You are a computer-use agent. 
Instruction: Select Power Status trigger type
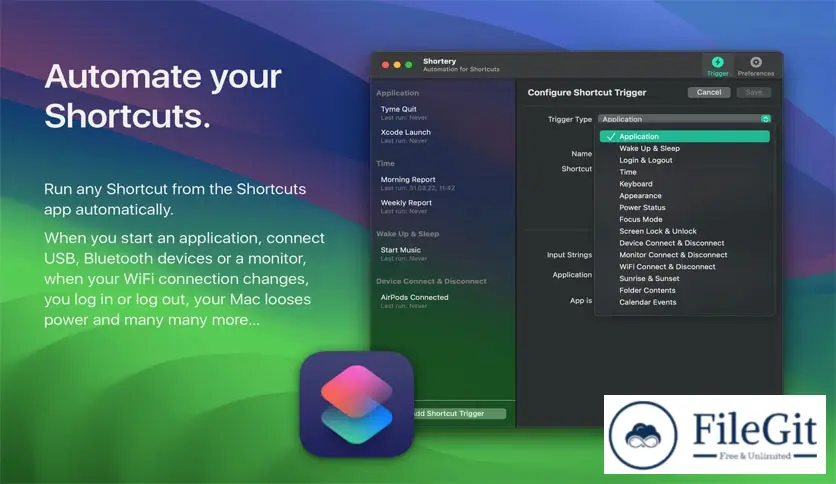tap(642, 207)
